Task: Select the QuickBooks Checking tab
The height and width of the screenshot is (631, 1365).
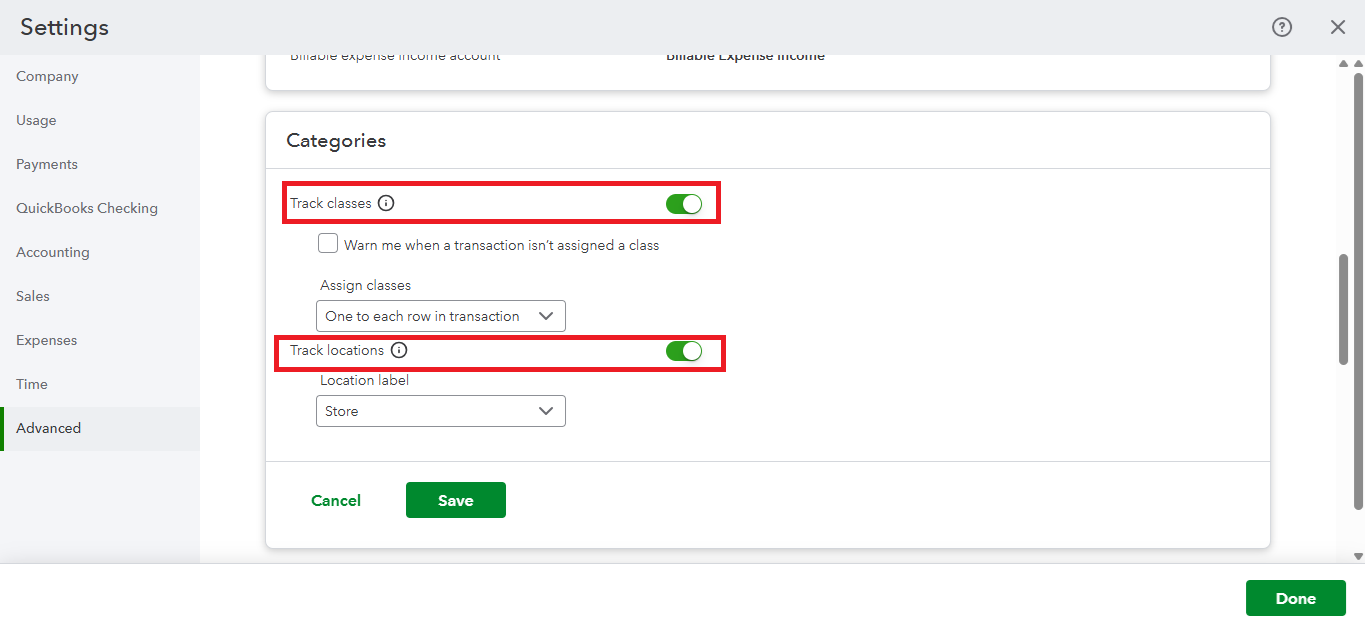Action: point(87,208)
